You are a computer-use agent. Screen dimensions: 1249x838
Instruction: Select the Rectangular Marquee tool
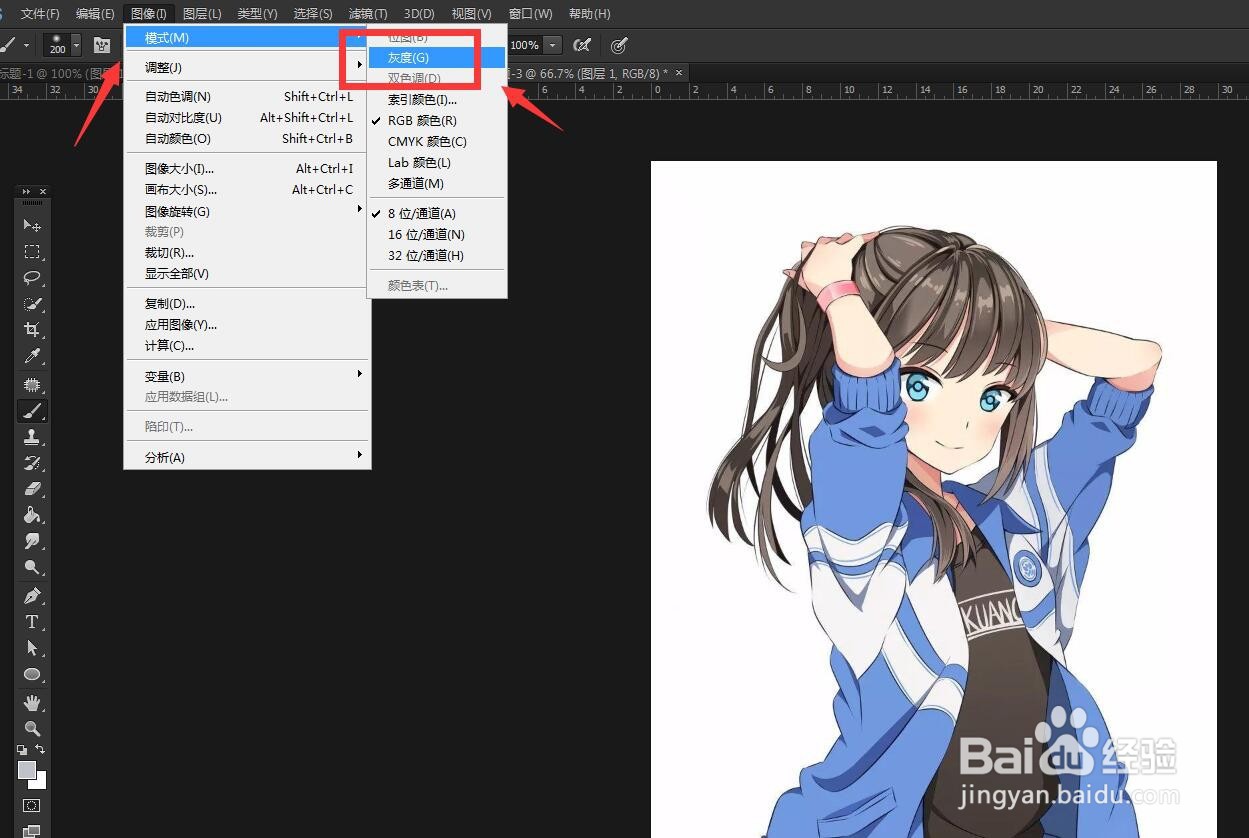pyautogui.click(x=32, y=252)
